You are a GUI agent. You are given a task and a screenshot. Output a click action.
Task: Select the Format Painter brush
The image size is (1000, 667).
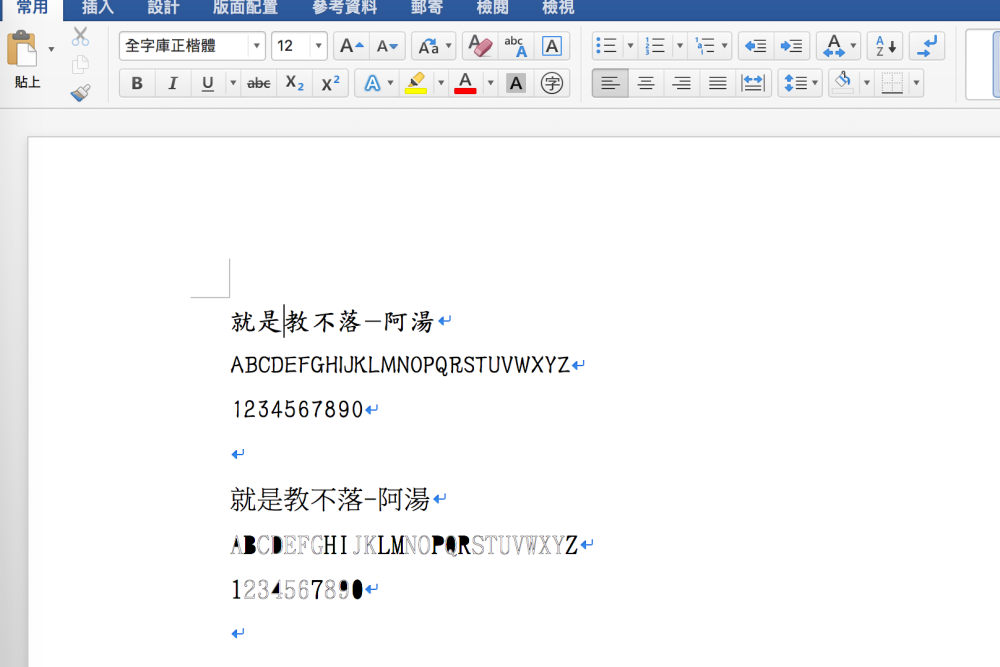coord(80,92)
